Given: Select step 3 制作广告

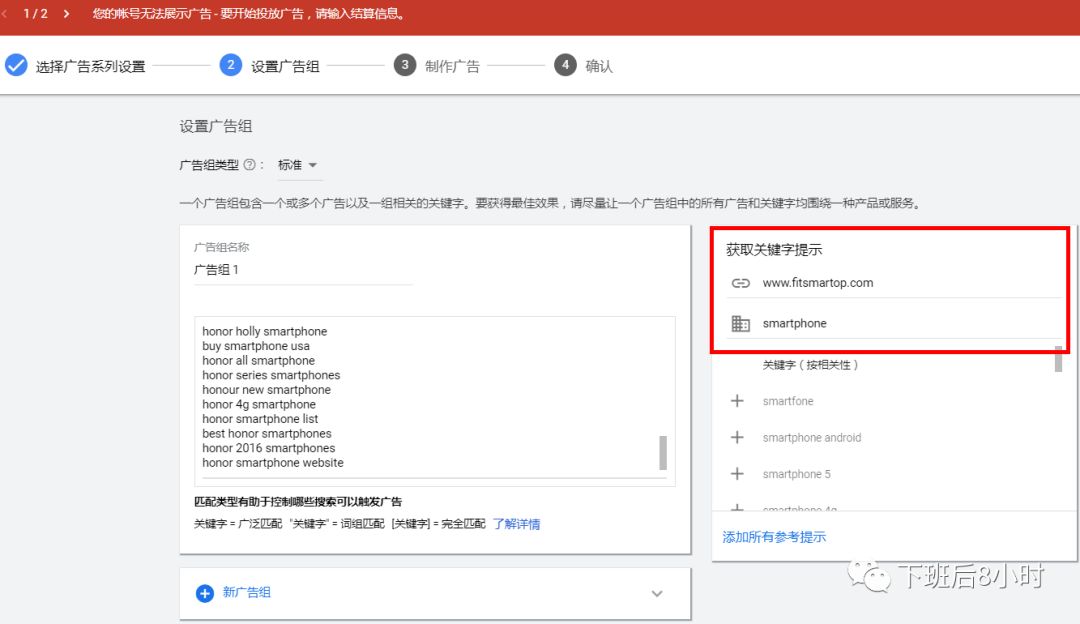Looking at the screenshot, I should click(x=405, y=65).
